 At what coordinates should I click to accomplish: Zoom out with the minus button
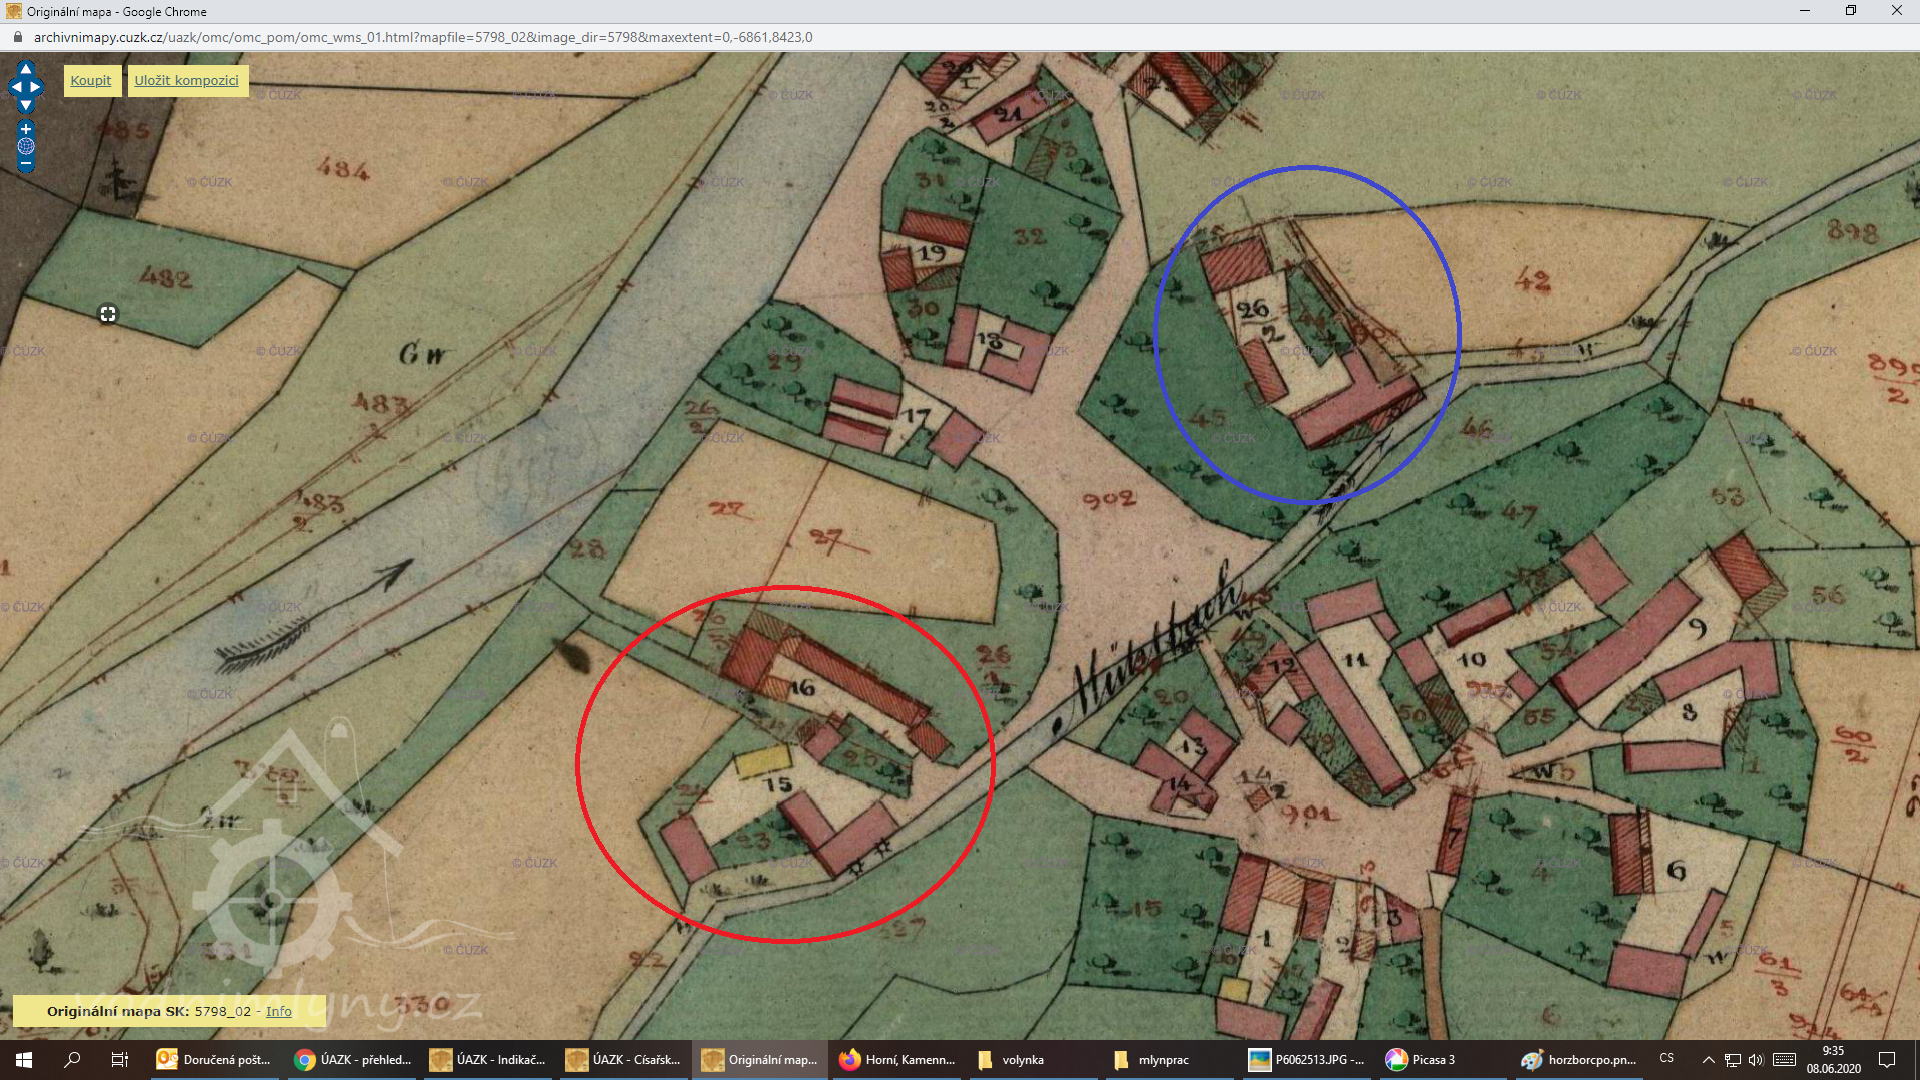click(26, 163)
